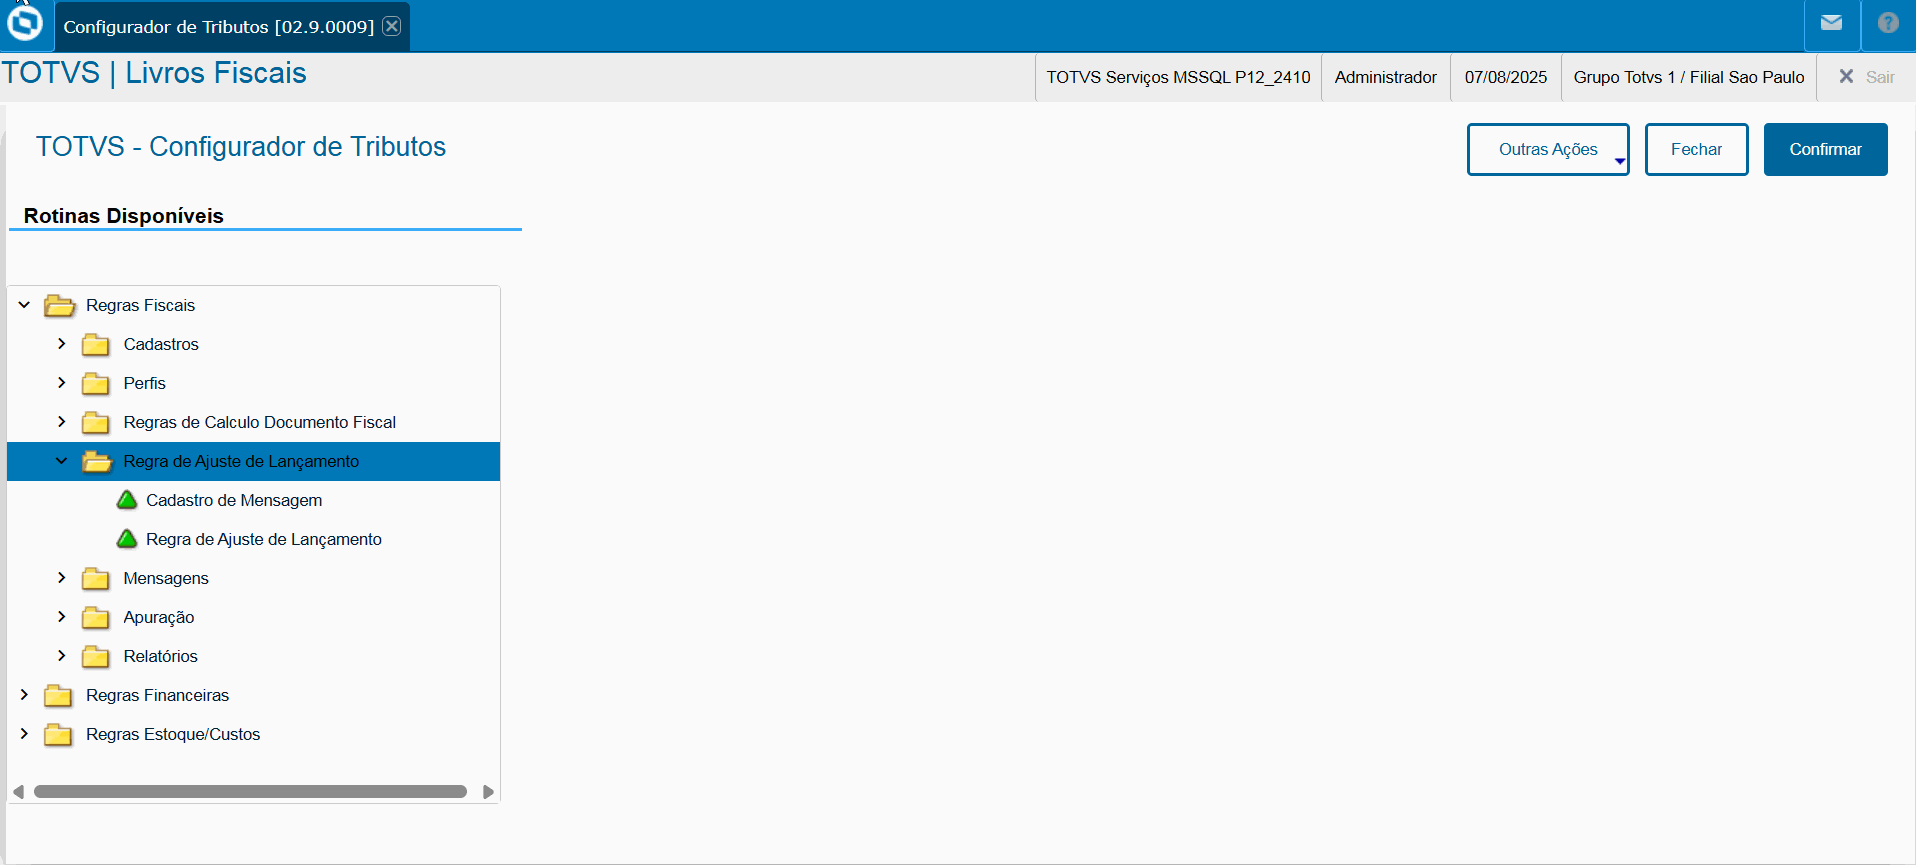Select the Cadastros tree item
This screenshot has height=865, width=1916.
161,344
